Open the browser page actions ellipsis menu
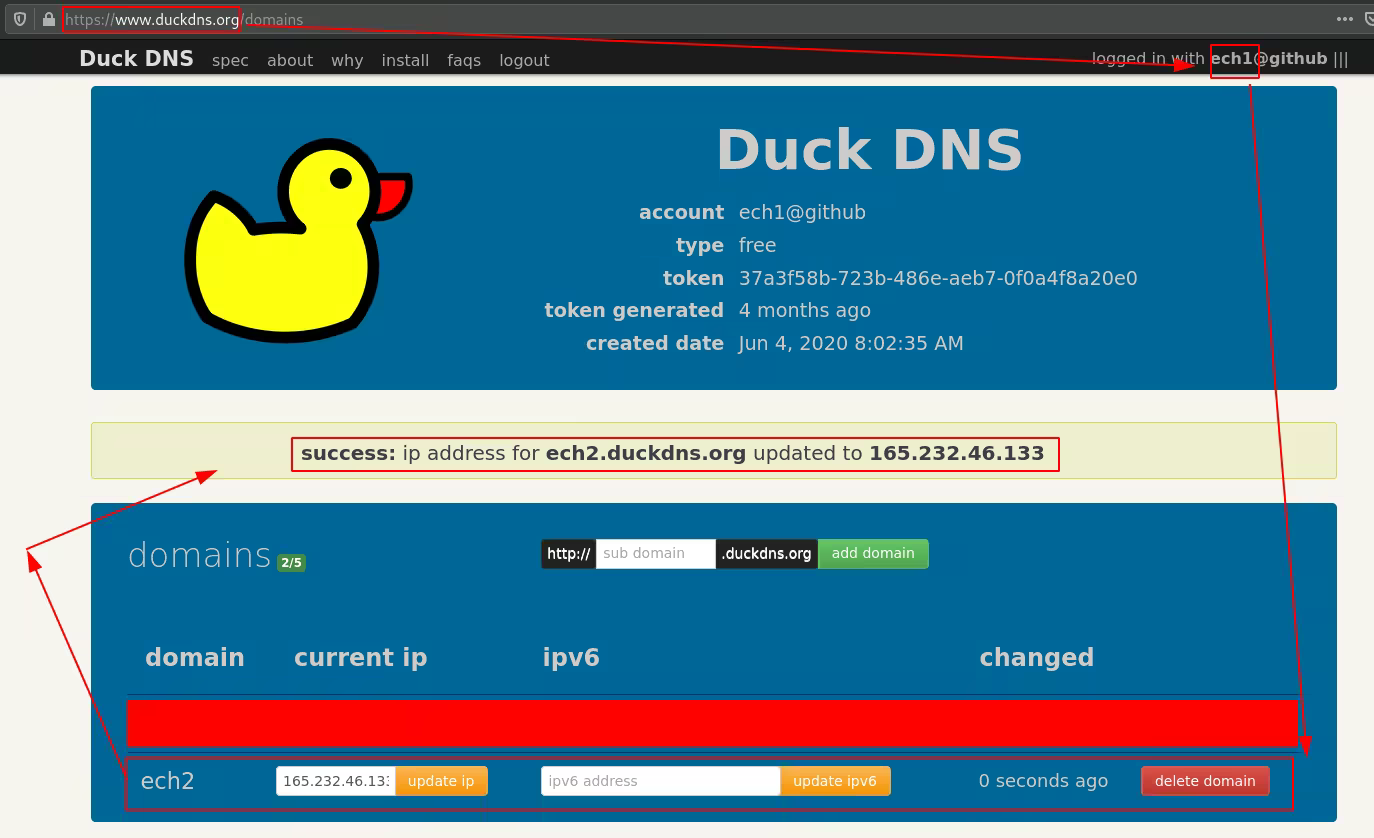Viewport: 1374px width, 838px height. click(x=1345, y=19)
